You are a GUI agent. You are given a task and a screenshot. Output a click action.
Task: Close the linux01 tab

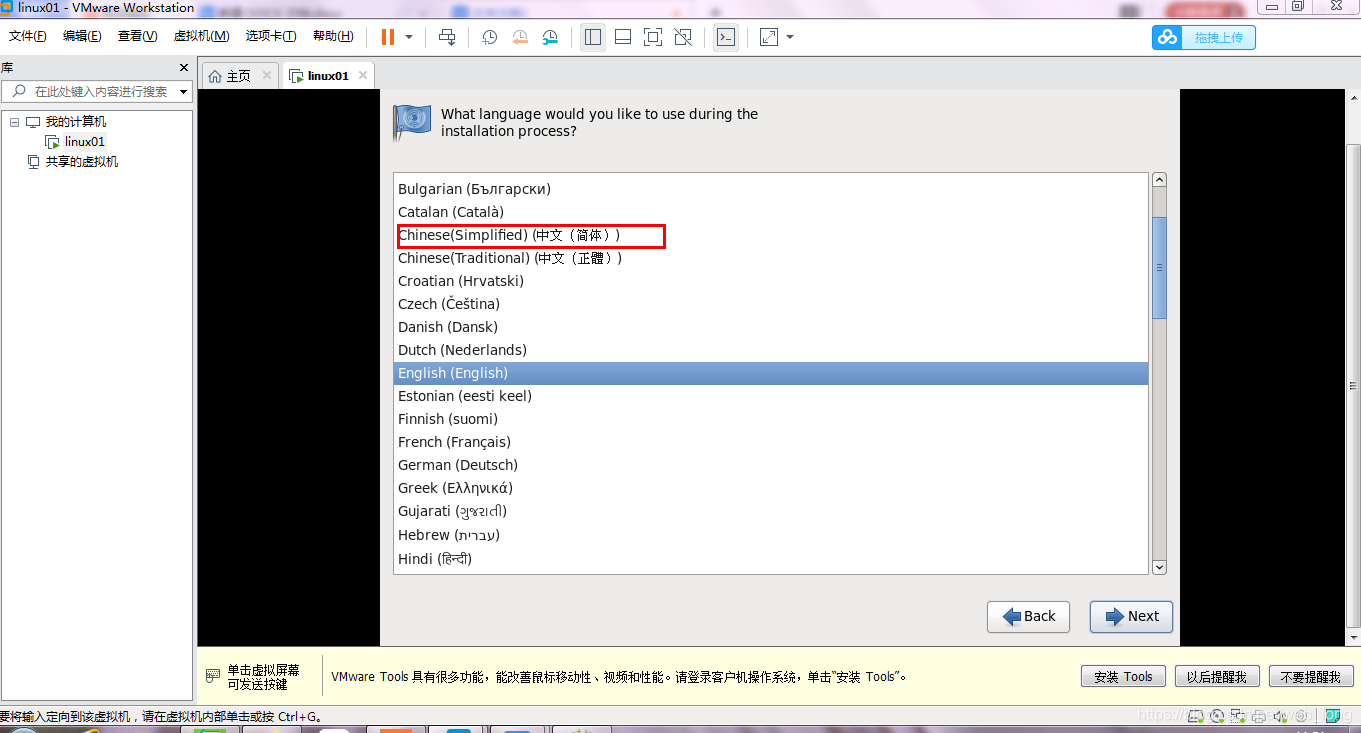pos(363,75)
